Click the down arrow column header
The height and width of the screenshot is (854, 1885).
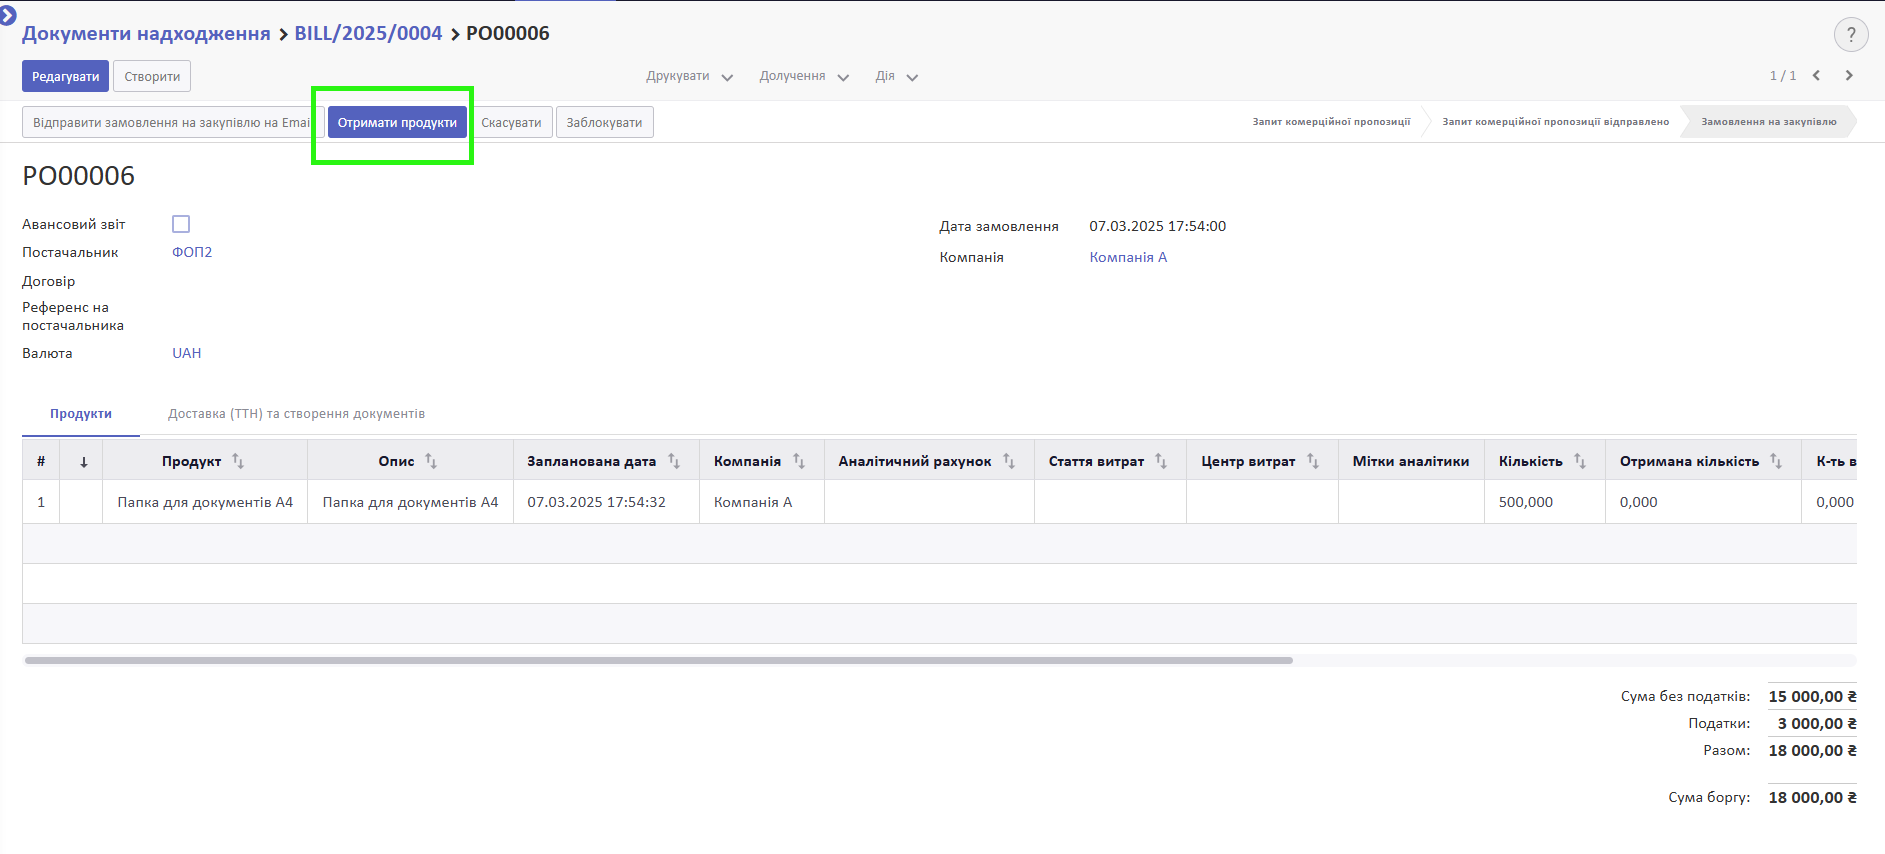click(84, 462)
